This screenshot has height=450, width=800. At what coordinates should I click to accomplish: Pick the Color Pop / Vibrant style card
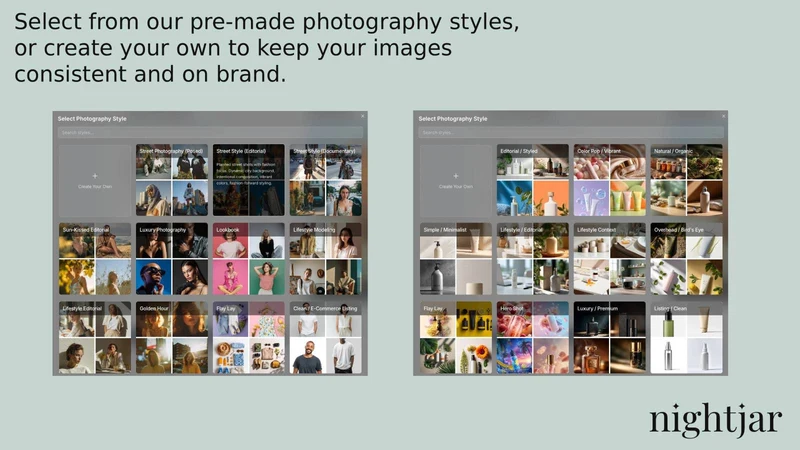[x=610, y=180]
